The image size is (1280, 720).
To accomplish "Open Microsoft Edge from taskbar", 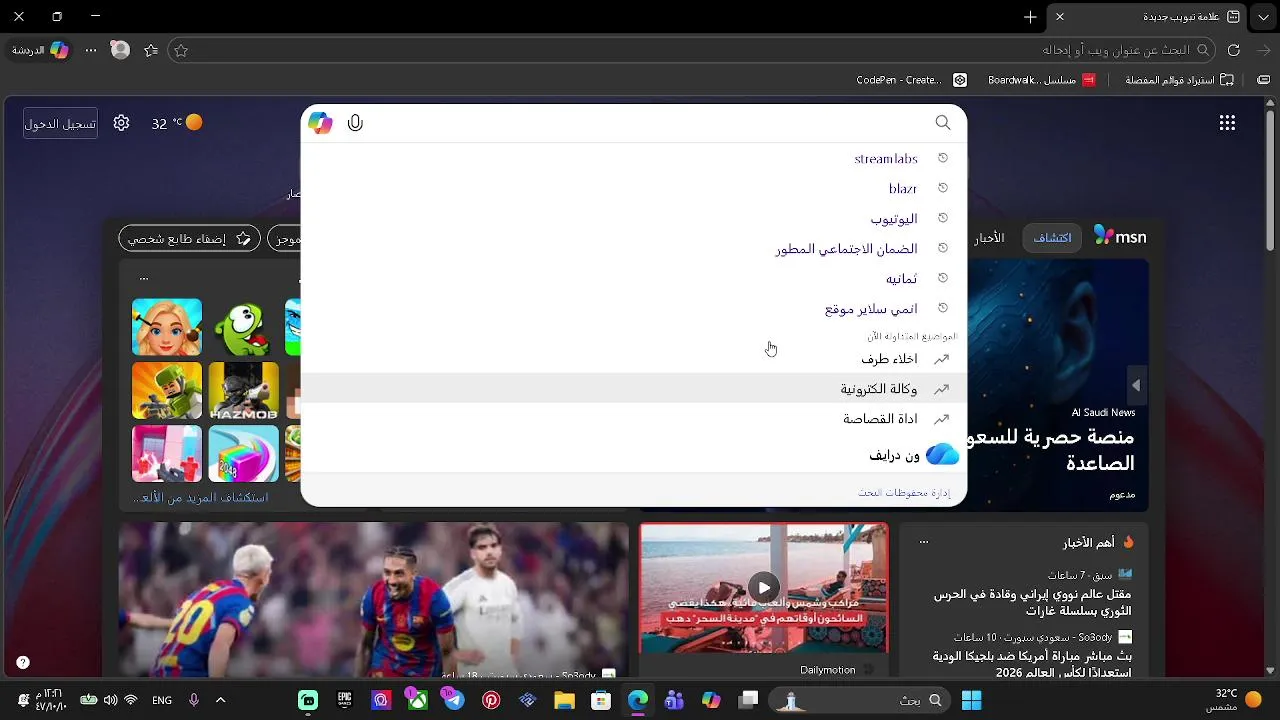I will (x=638, y=700).
